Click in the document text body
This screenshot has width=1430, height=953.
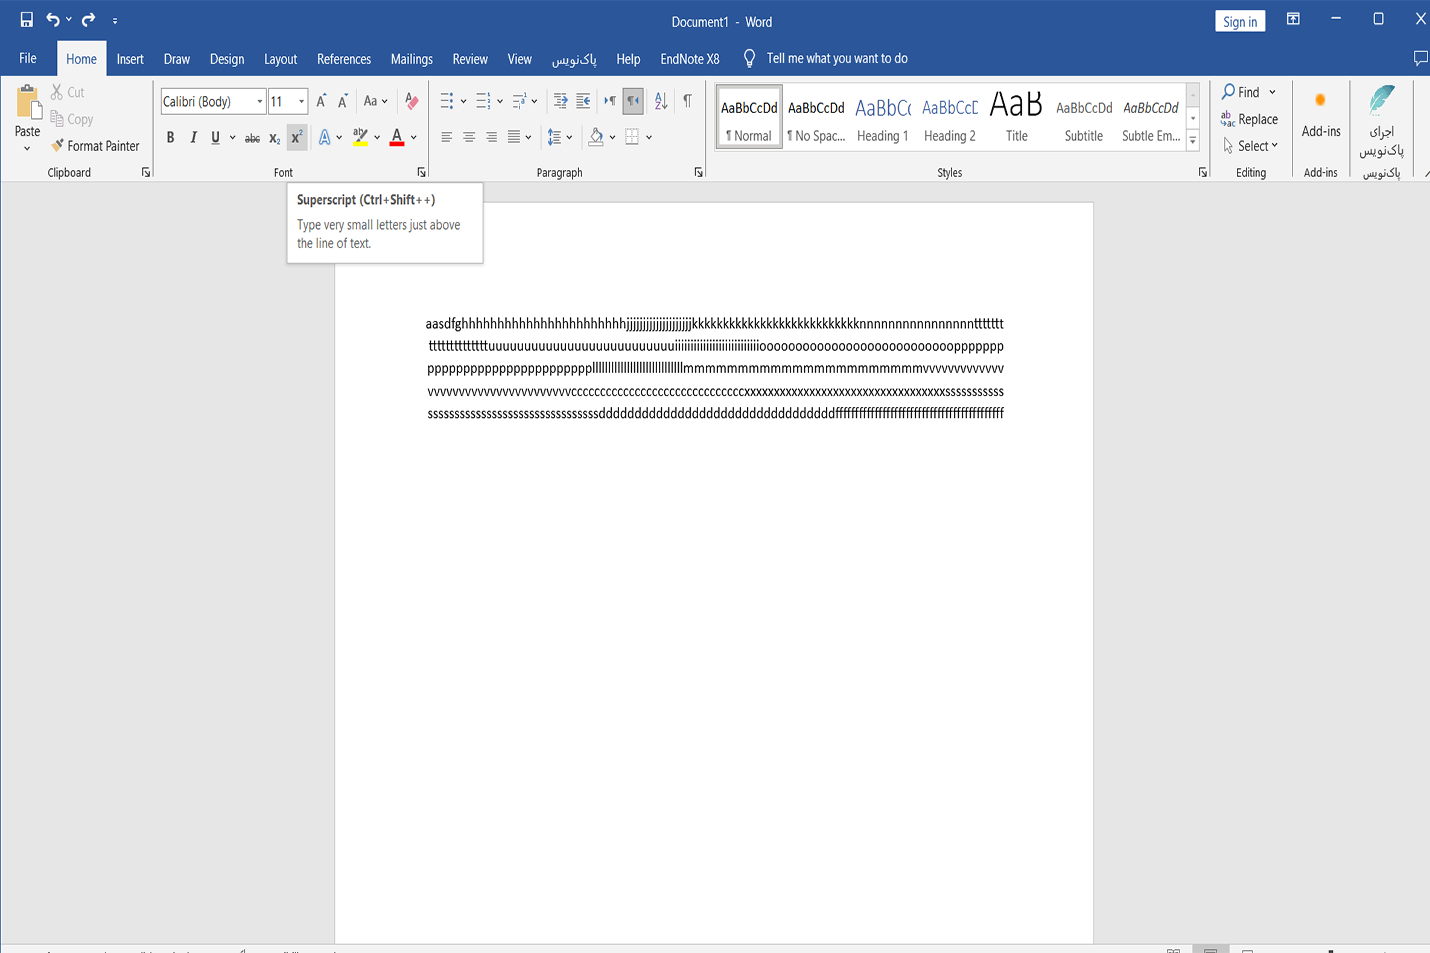tap(715, 368)
